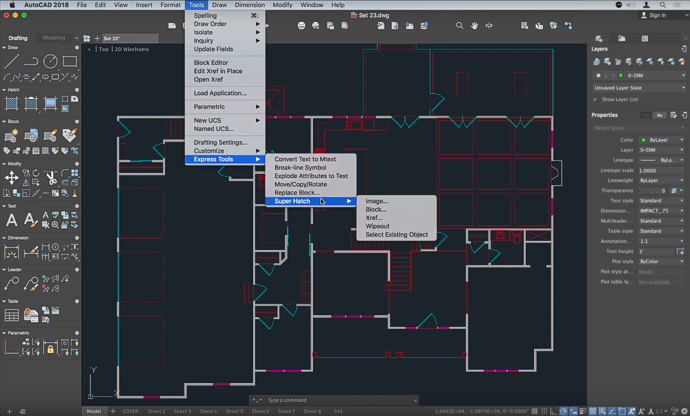This screenshot has width=690, height=416.
Task: Toggle 0-DIM layer on/off bulb
Action: [x=598, y=75]
